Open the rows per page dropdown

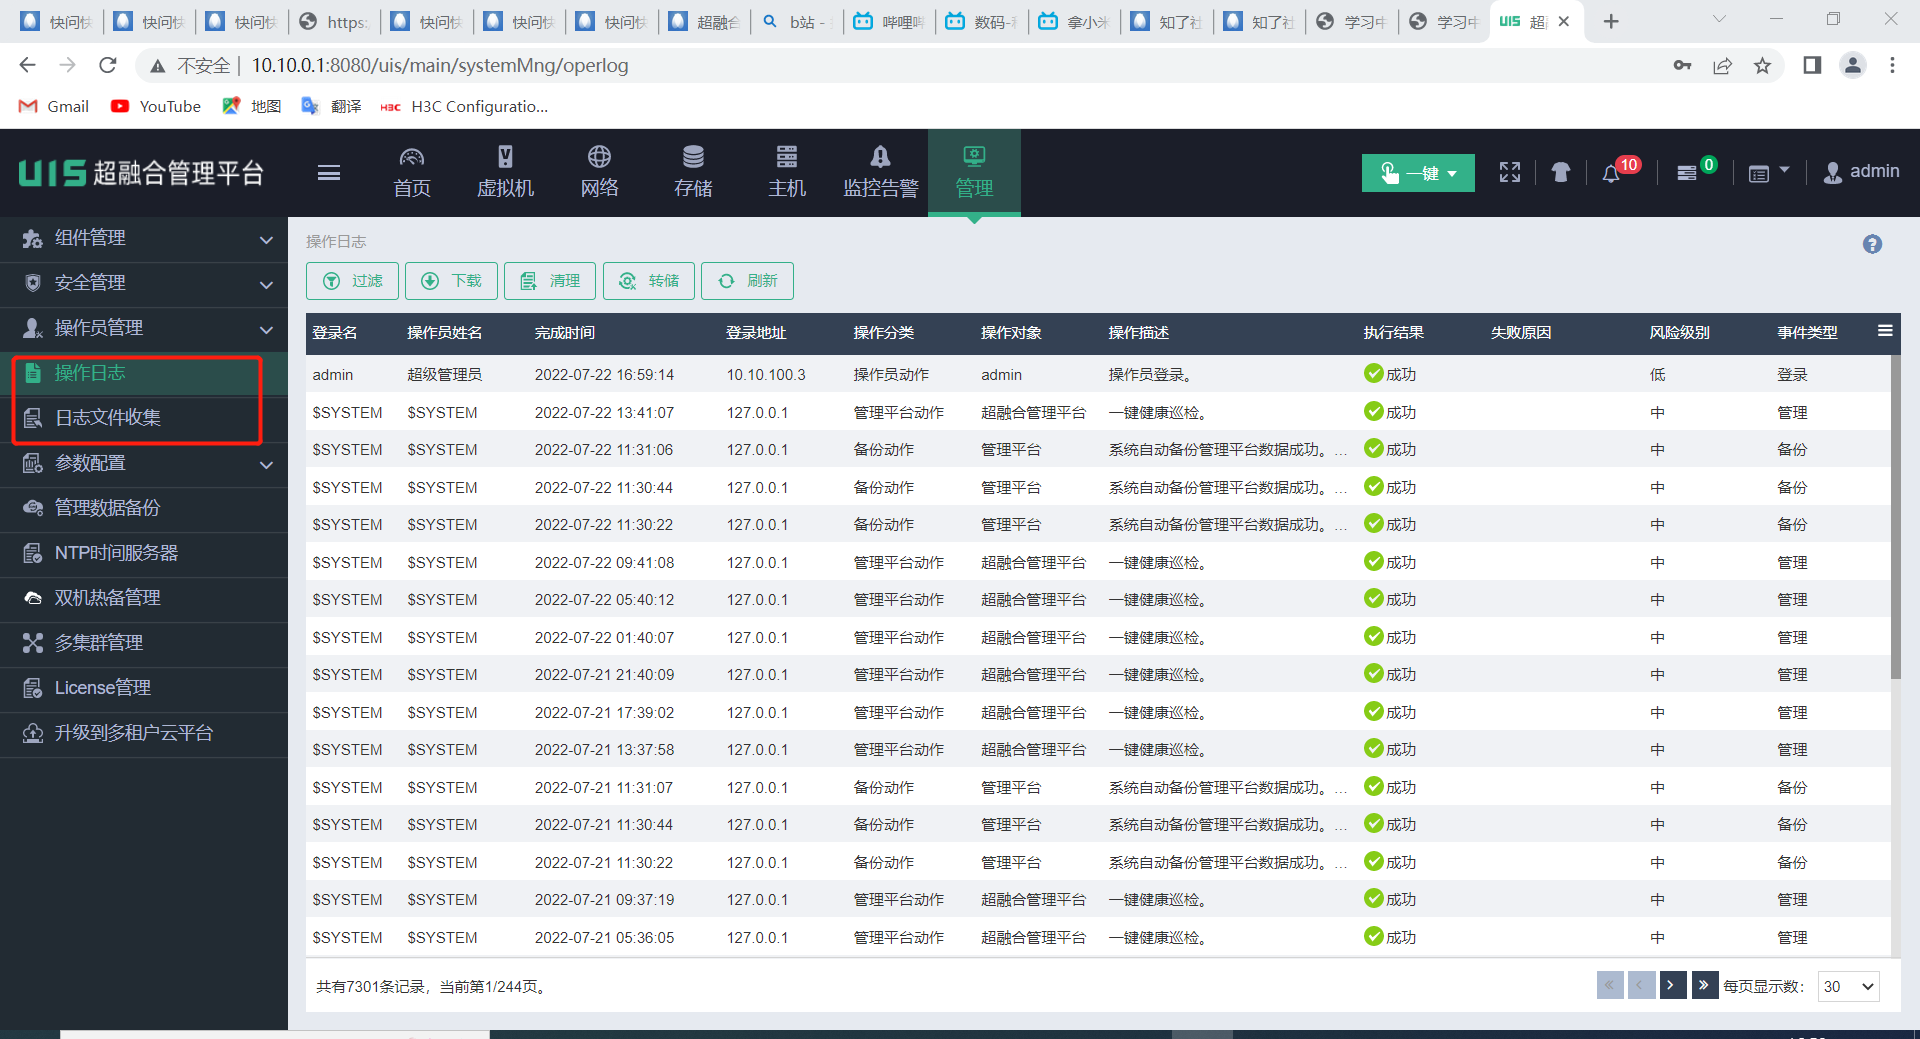tap(1848, 986)
